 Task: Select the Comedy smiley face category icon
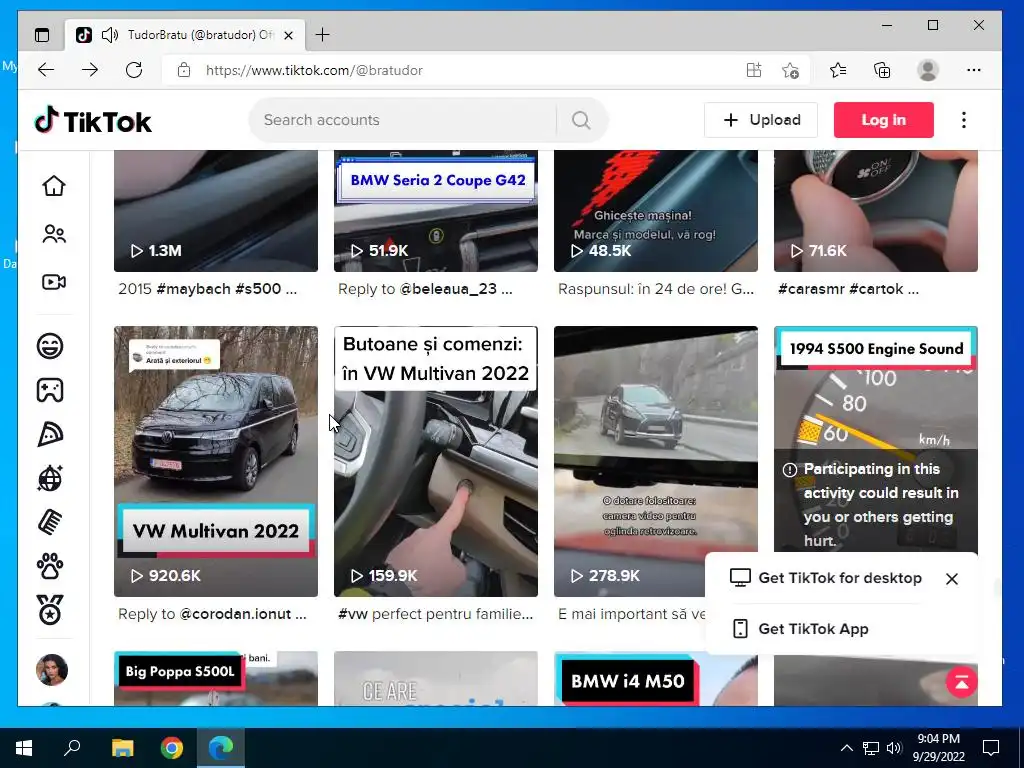[x=50, y=345]
